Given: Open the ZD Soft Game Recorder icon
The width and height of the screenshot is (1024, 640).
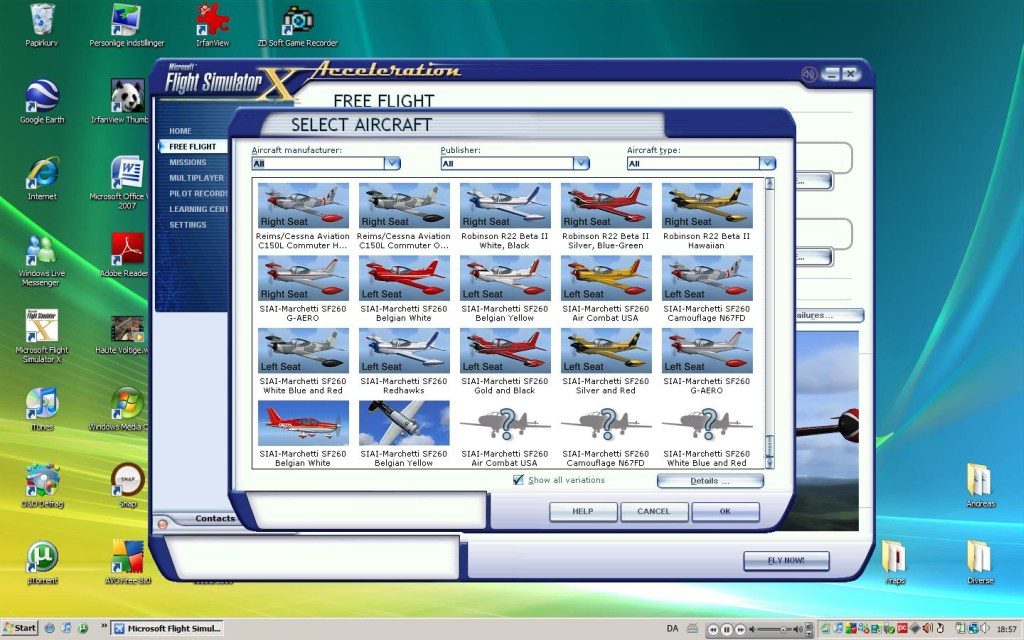Looking at the screenshot, I should [x=297, y=20].
